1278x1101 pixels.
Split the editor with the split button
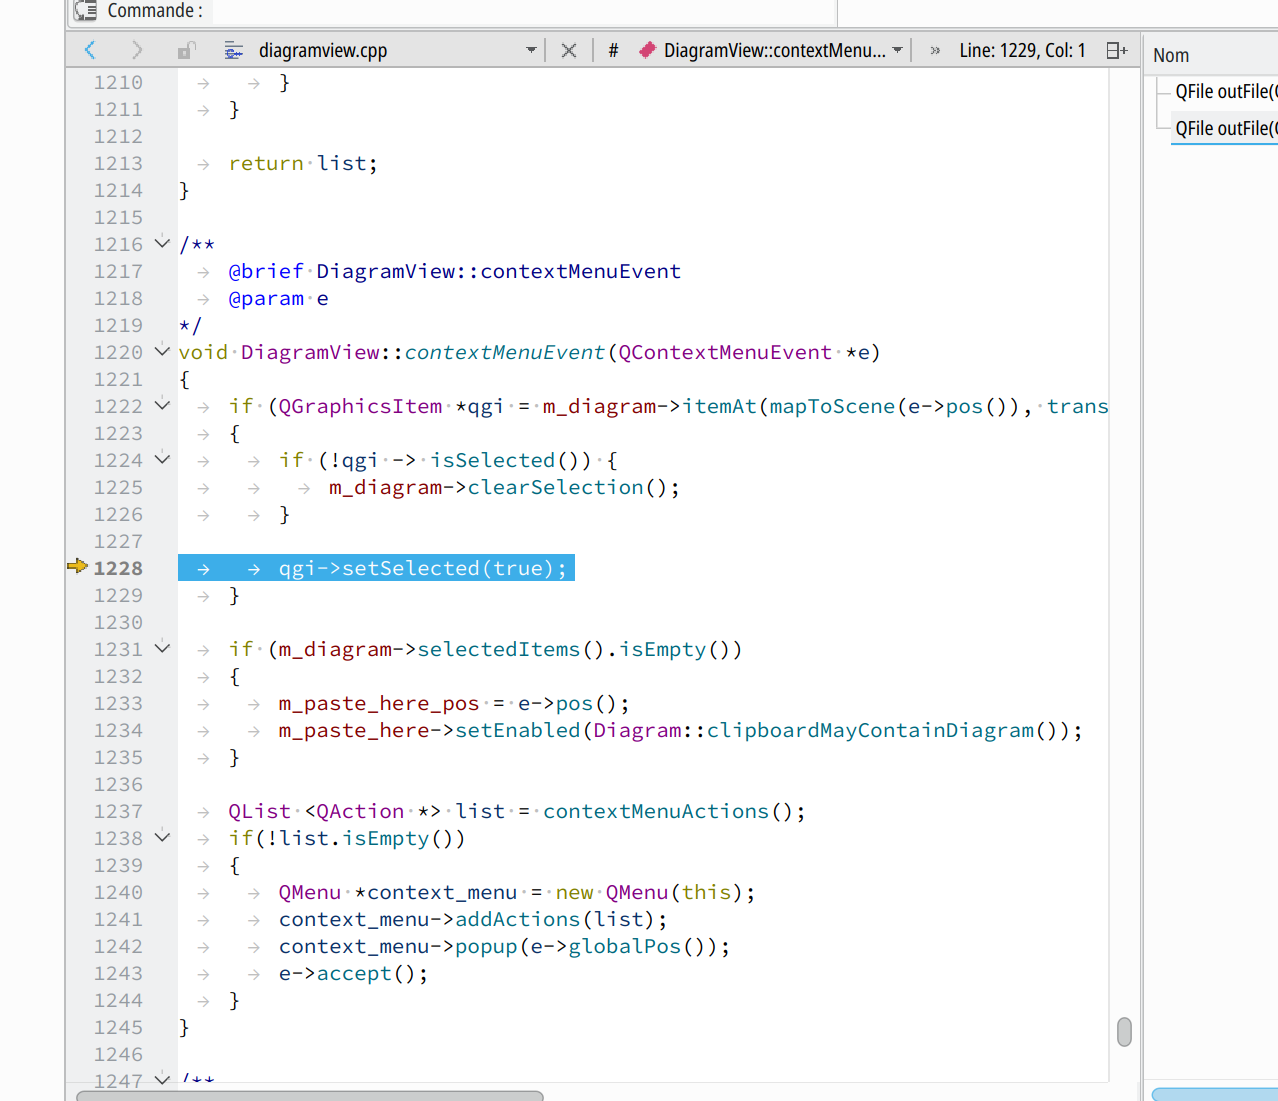pyautogui.click(x=1117, y=50)
